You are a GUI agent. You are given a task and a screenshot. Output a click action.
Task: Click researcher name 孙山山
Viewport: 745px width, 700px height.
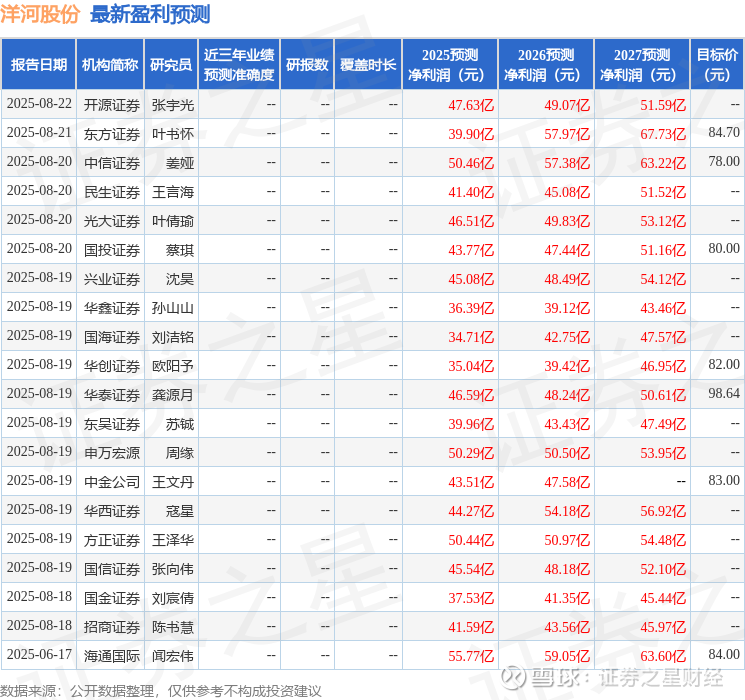coord(173,308)
